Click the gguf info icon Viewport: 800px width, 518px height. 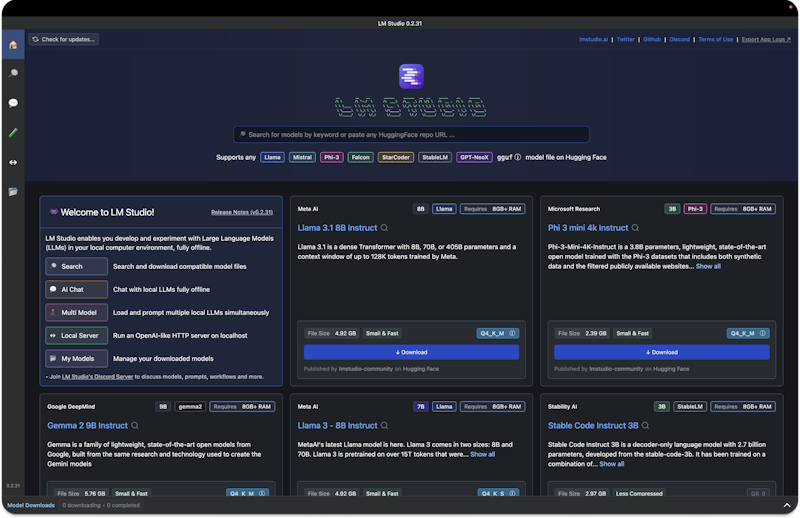coord(517,157)
